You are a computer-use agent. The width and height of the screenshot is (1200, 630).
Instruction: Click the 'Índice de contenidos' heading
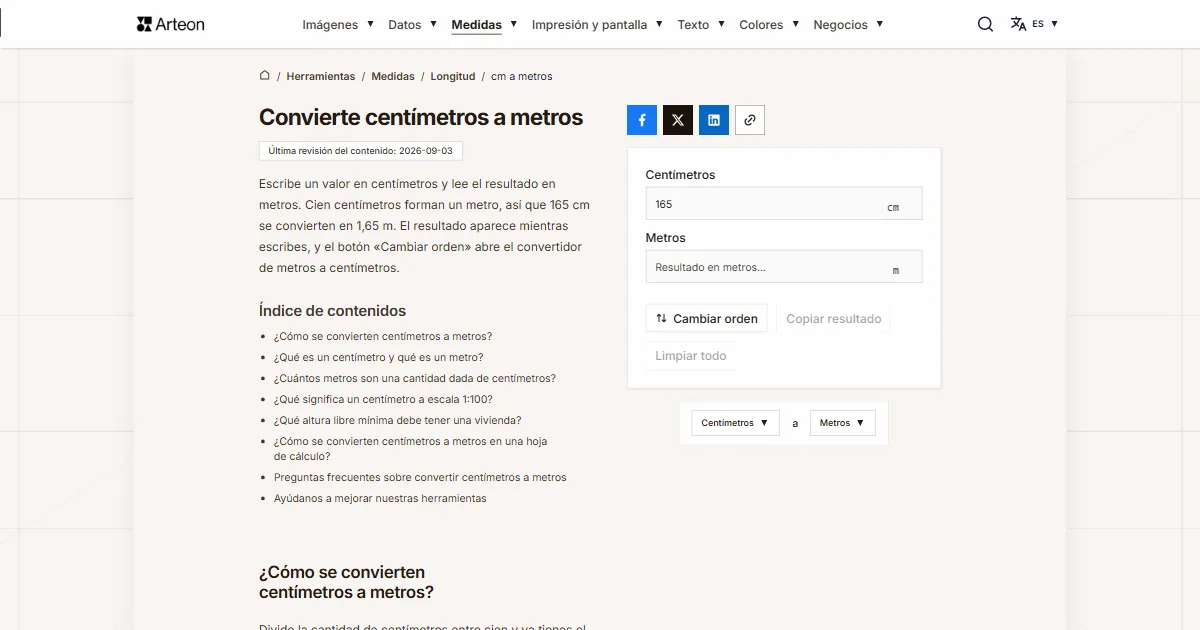coord(332,311)
